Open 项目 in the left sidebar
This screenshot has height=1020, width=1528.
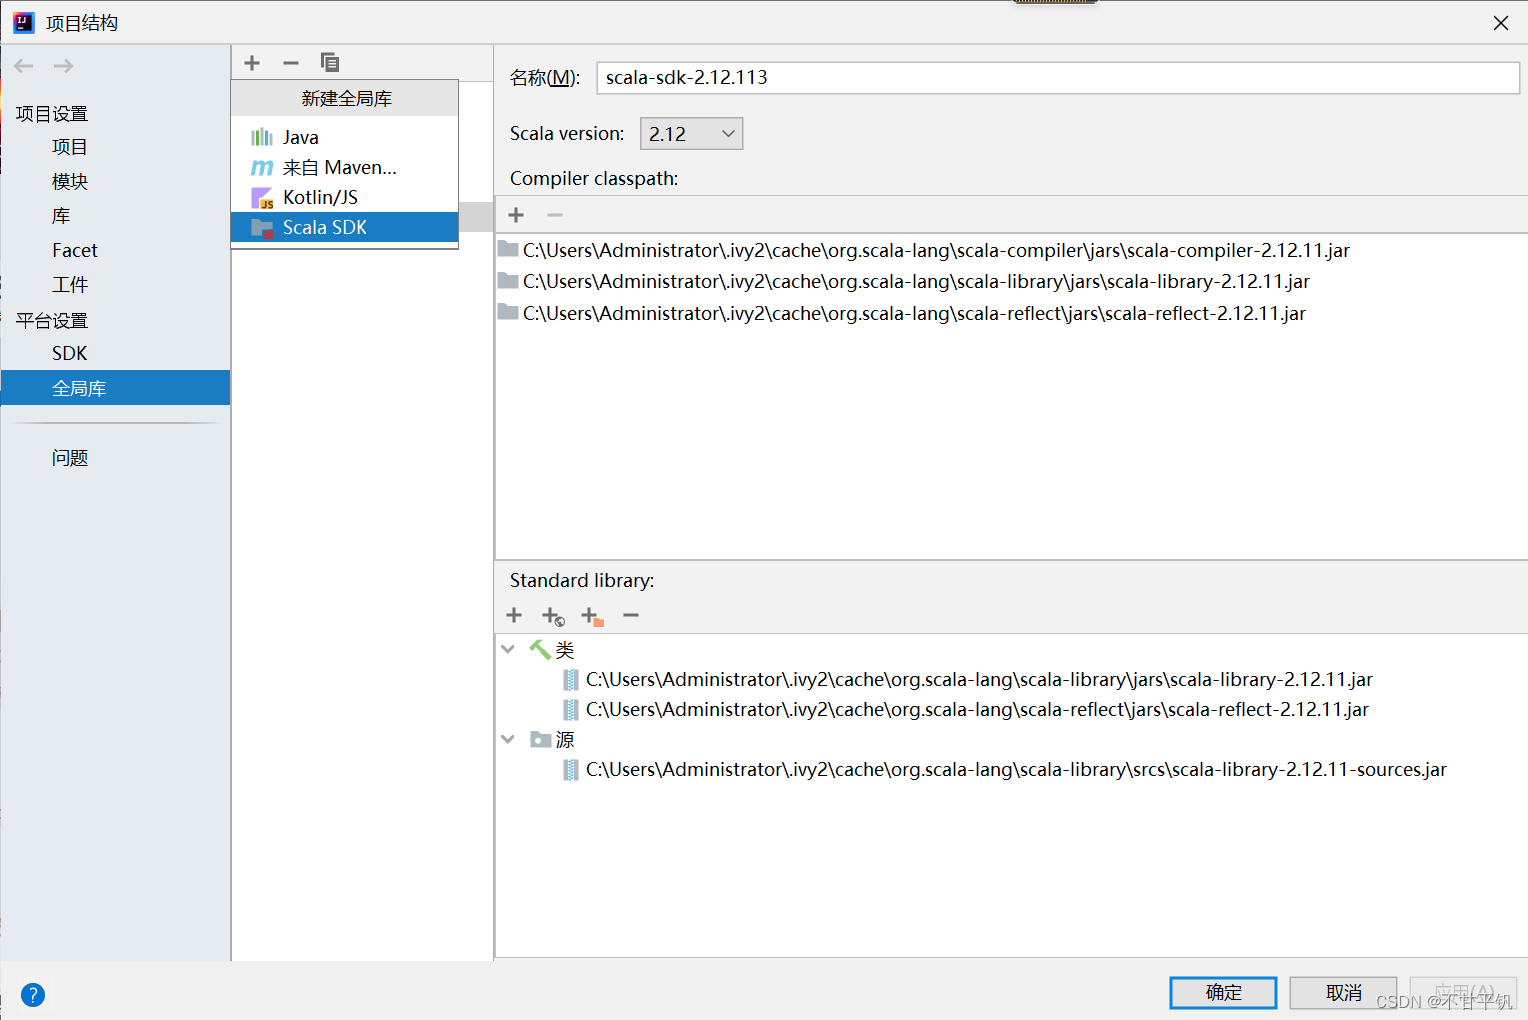click(x=69, y=147)
